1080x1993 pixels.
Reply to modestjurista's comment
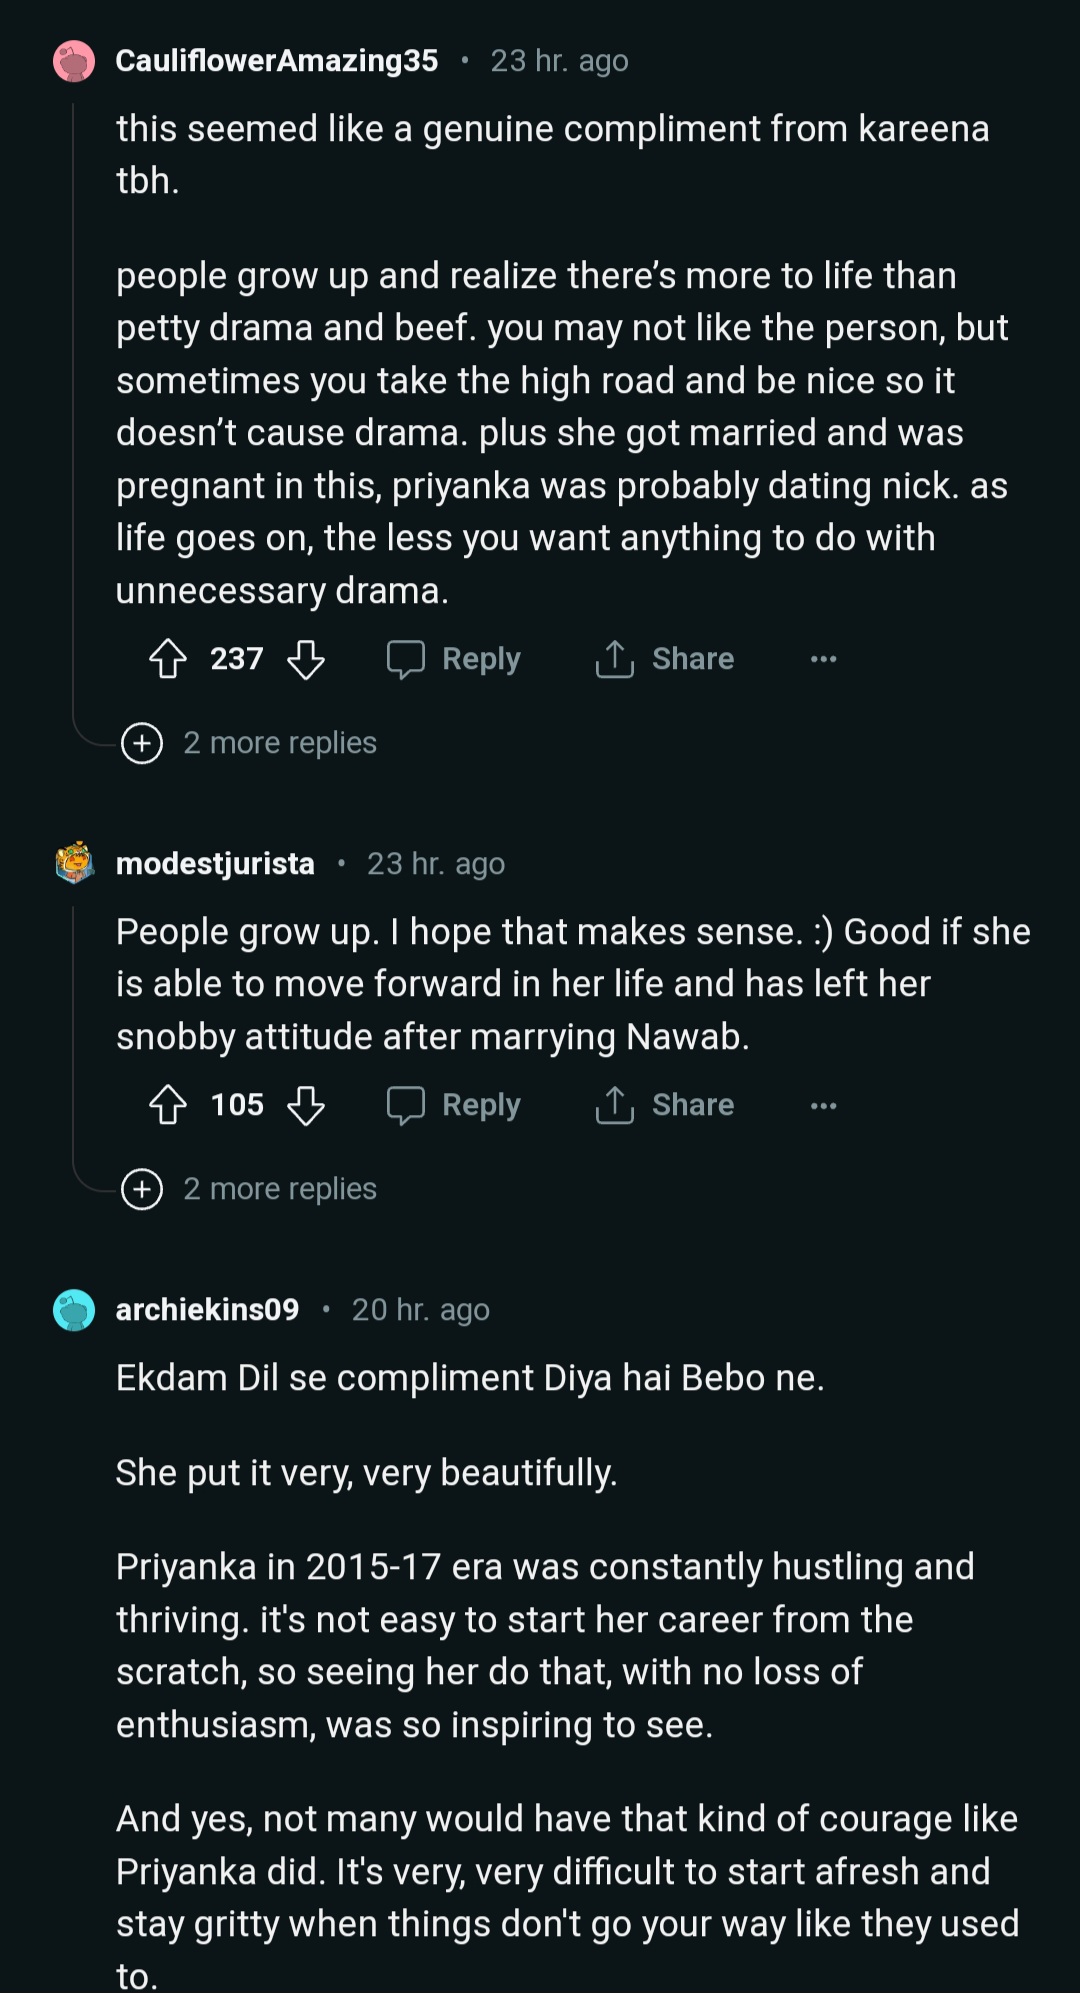point(455,1105)
